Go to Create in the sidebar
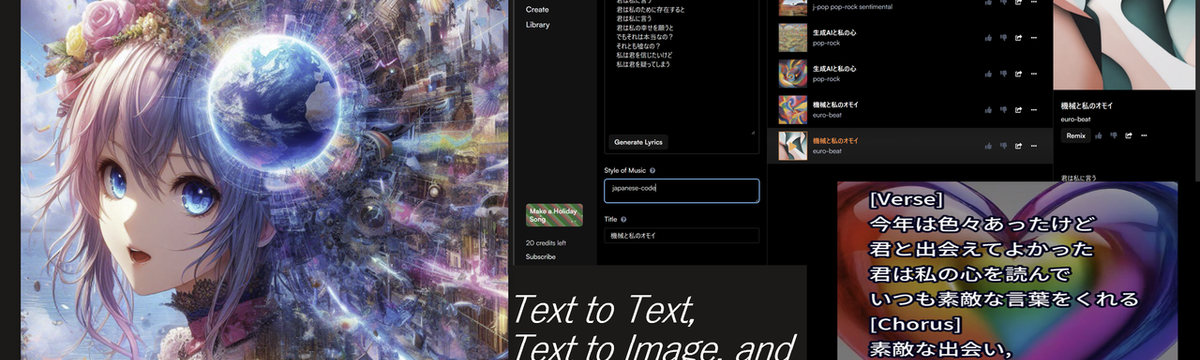 pyautogui.click(x=537, y=9)
